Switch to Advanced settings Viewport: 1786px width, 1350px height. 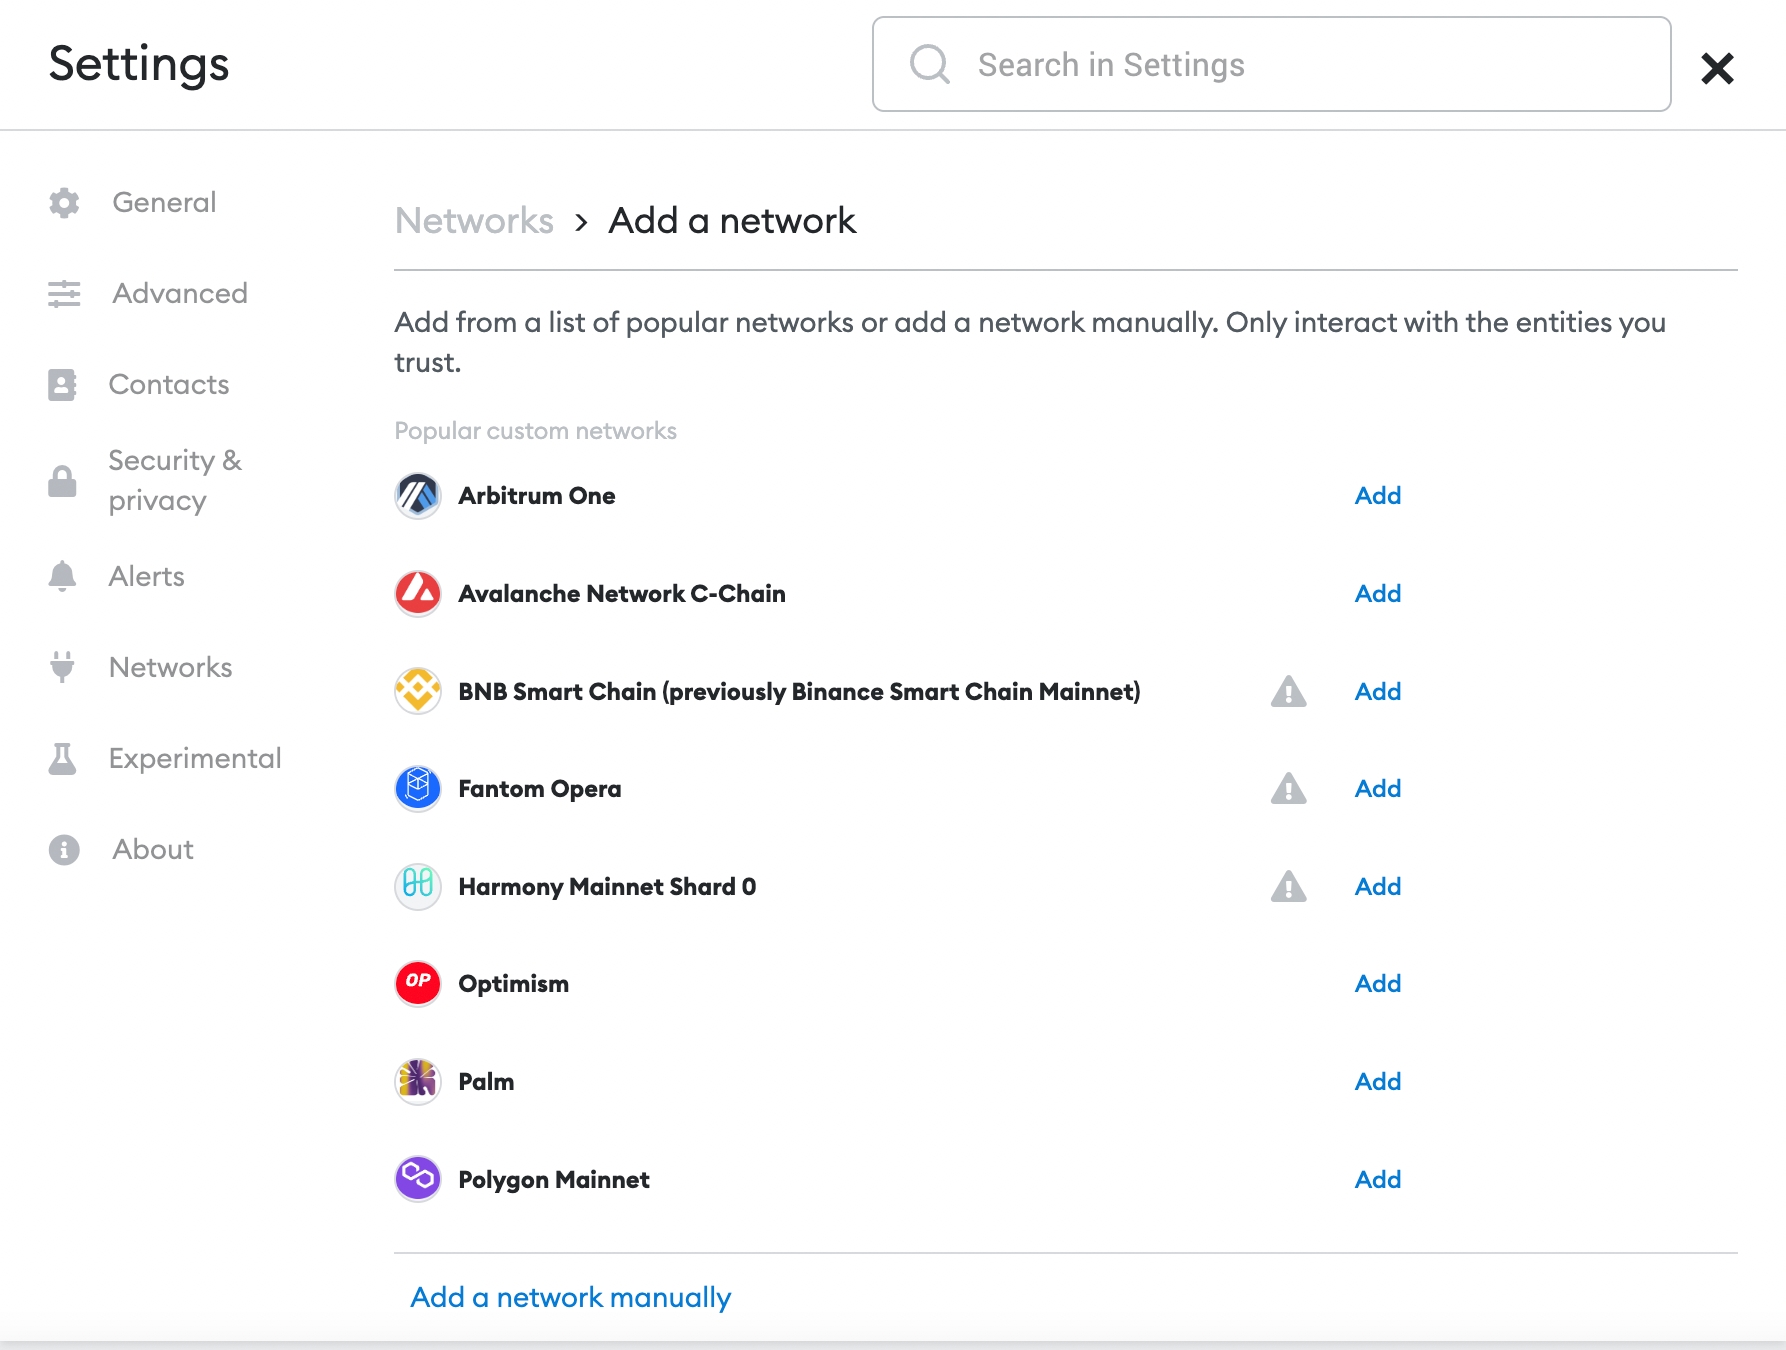[x=179, y=293]
